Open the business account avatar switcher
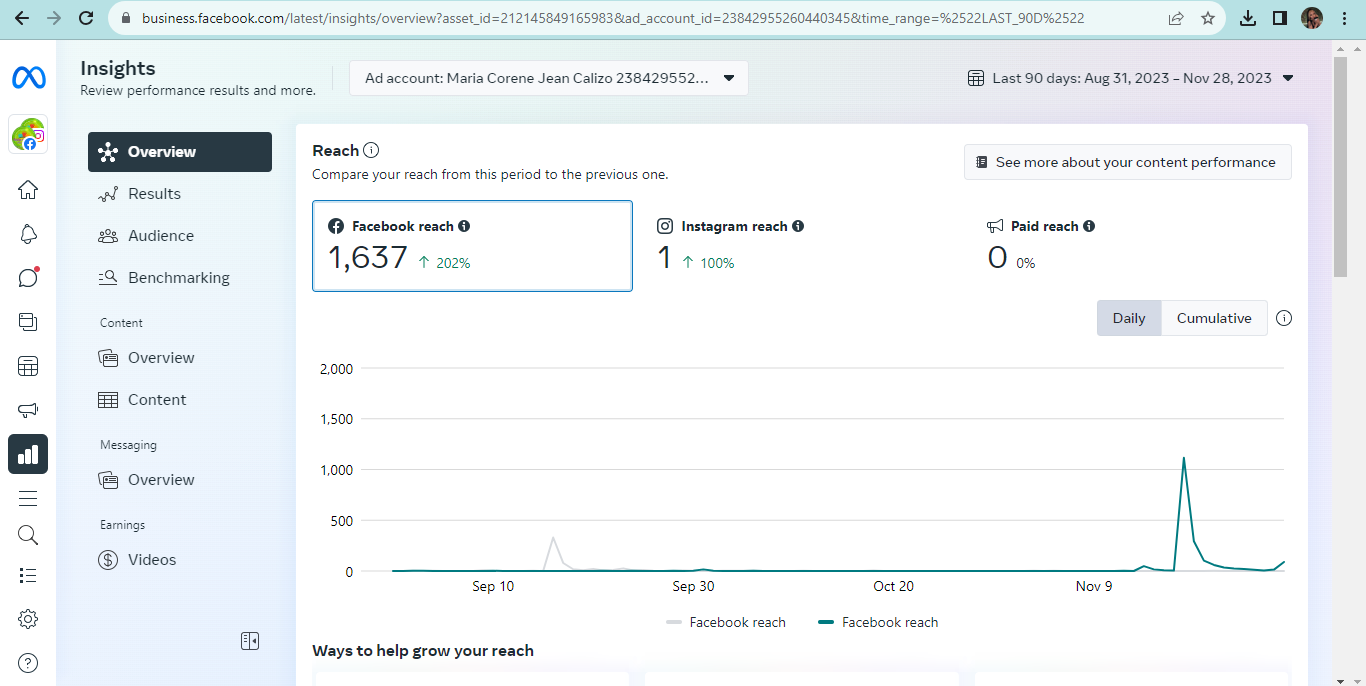The width and height of the screenshot is (1366, 686). click(28, 134)
